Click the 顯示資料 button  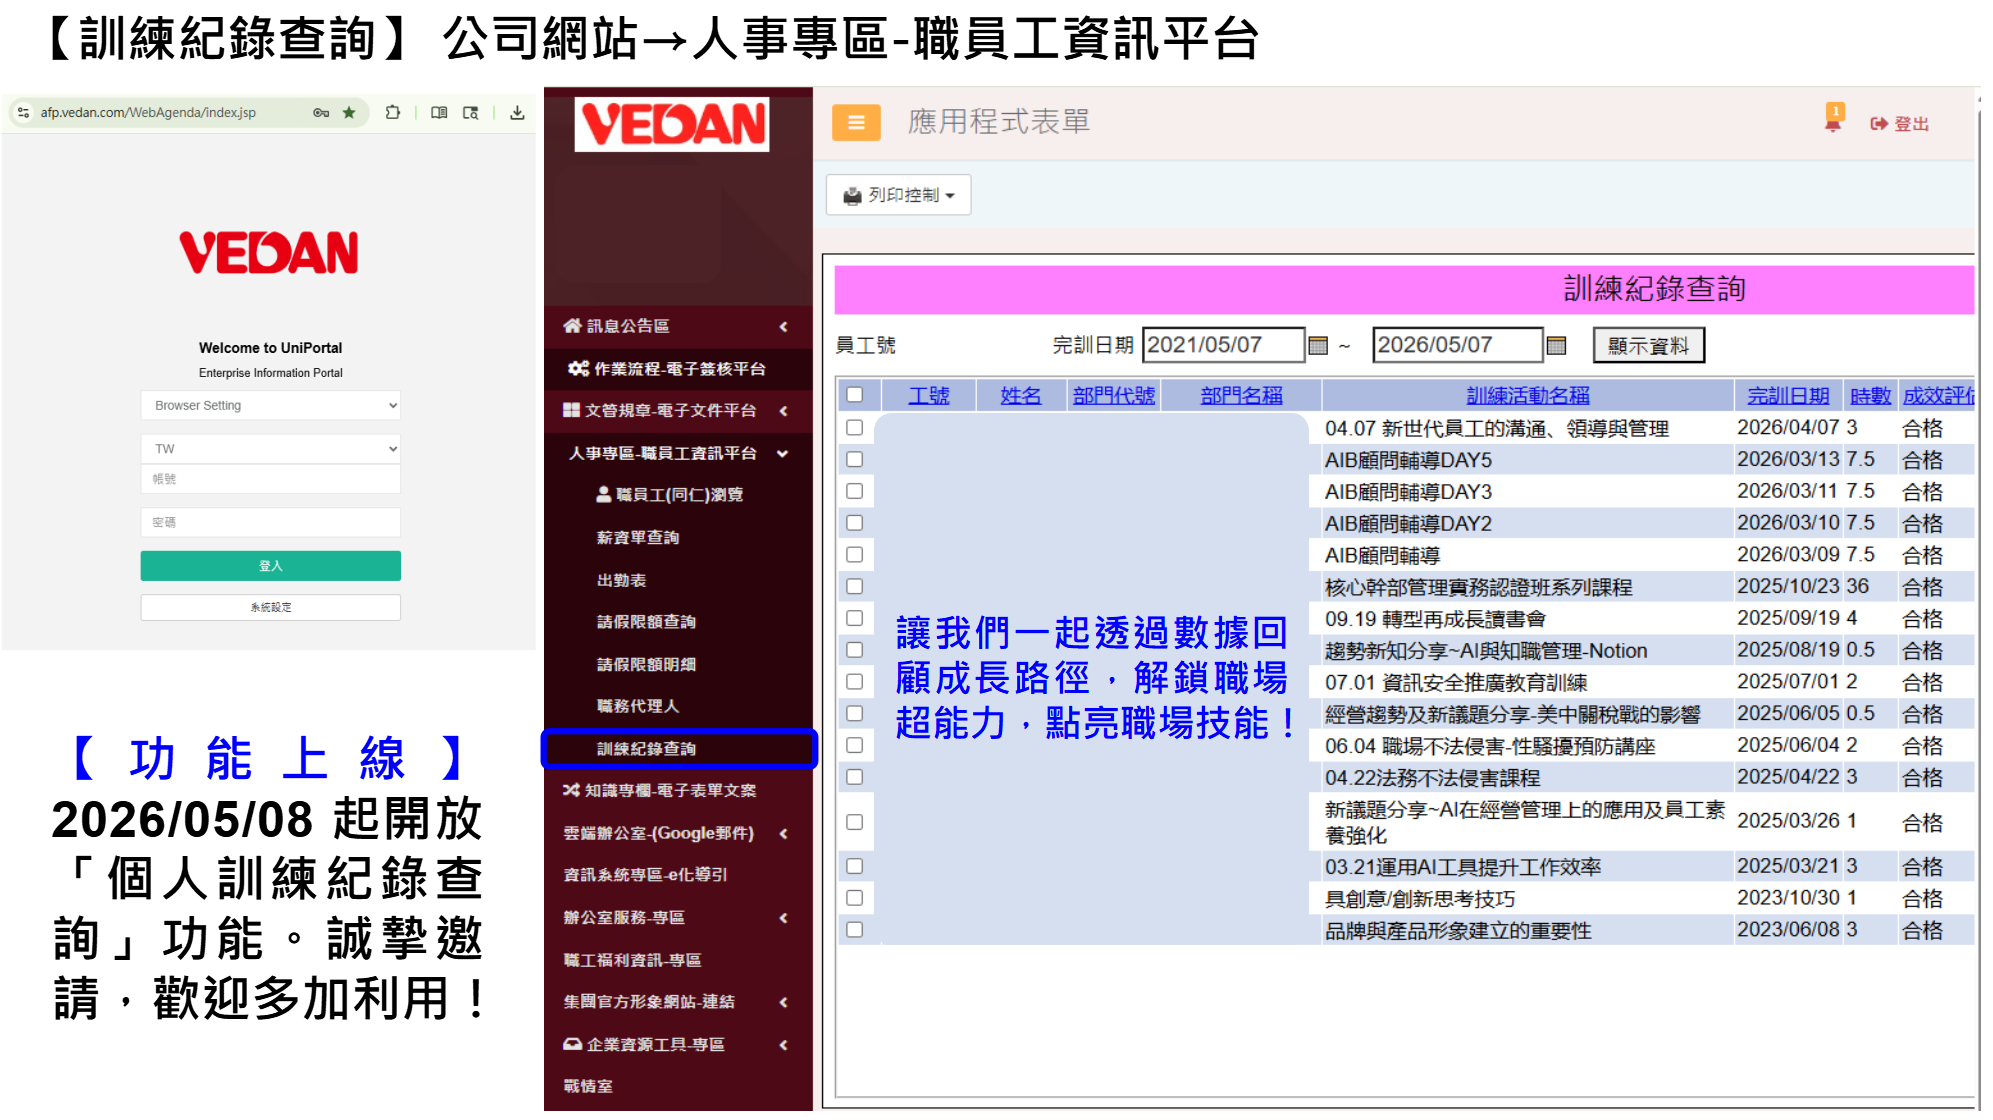[x=1648, y=346]
